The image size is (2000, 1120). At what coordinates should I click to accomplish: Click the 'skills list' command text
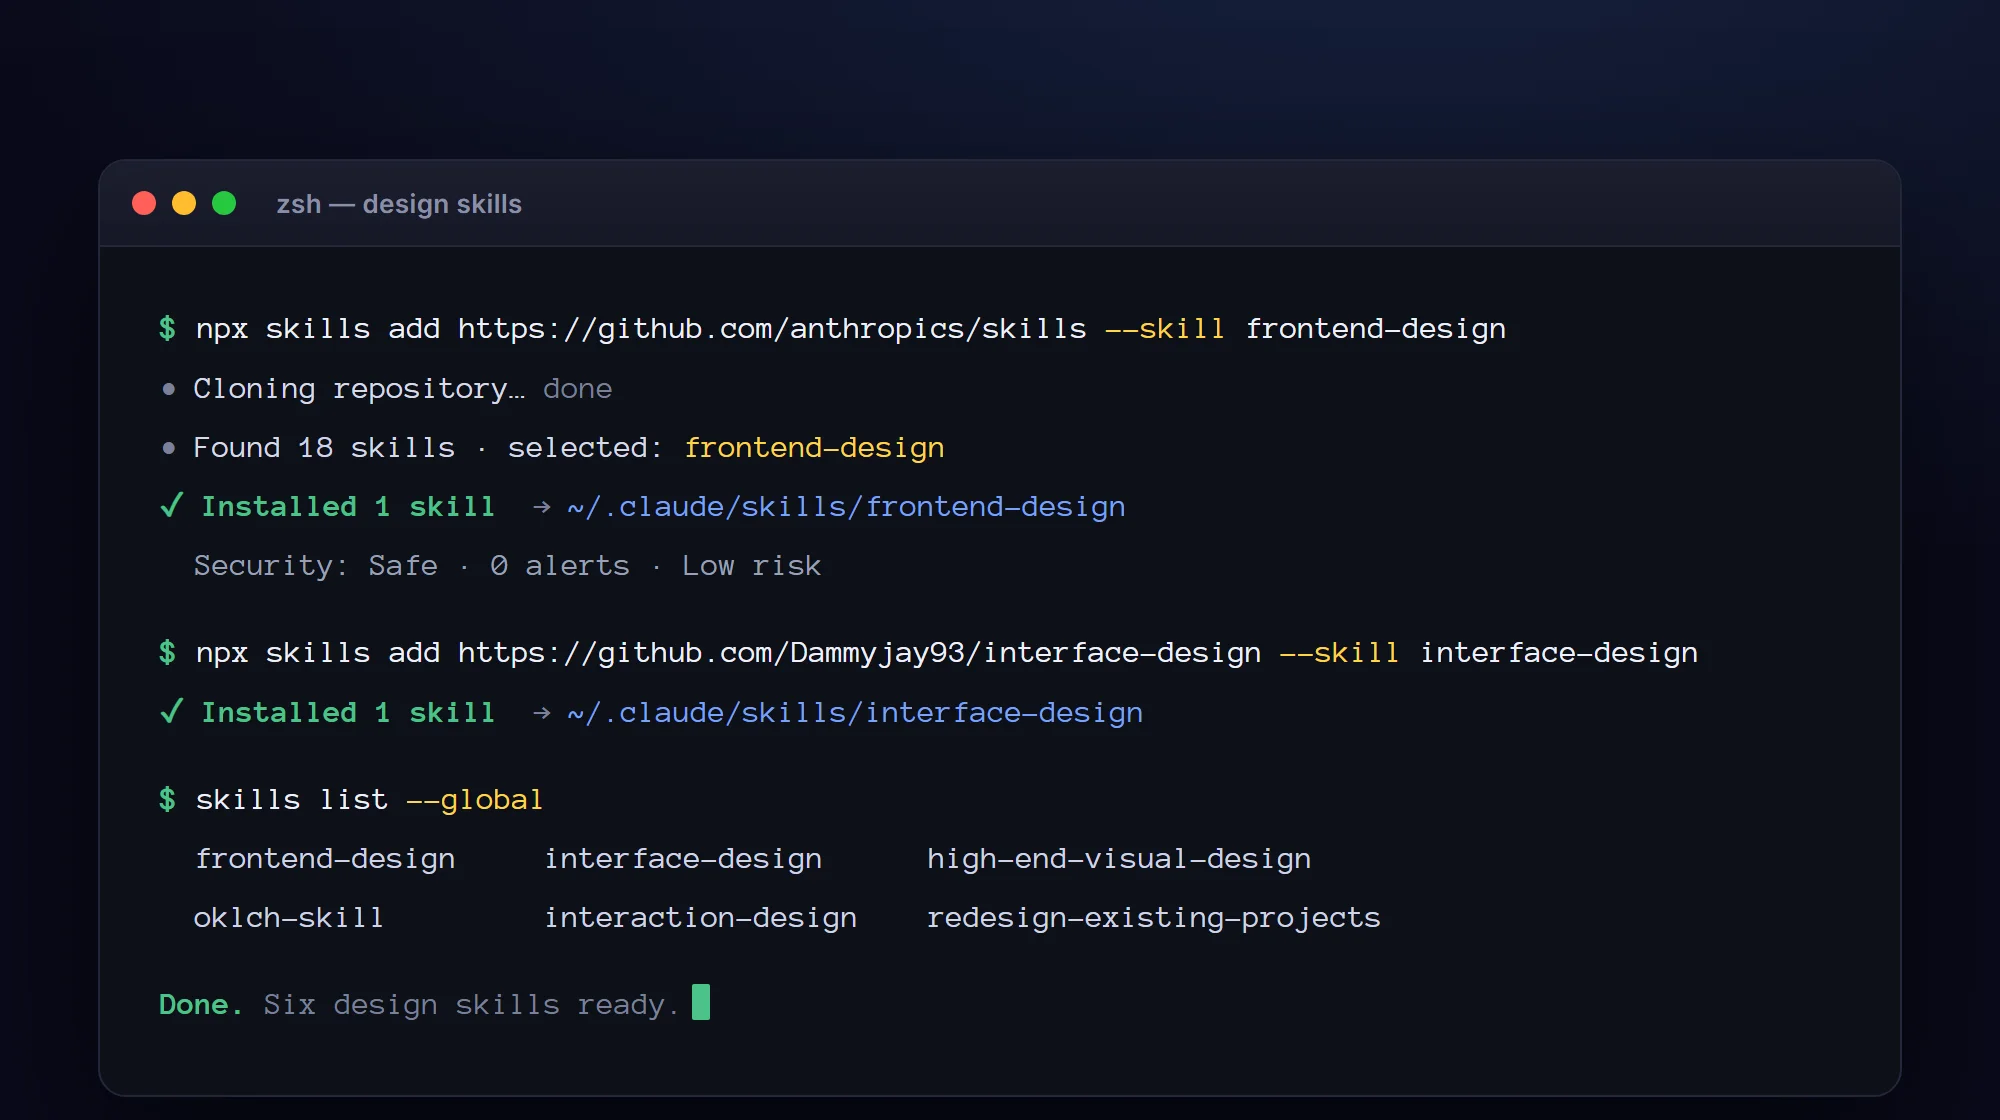coord(291,800)
